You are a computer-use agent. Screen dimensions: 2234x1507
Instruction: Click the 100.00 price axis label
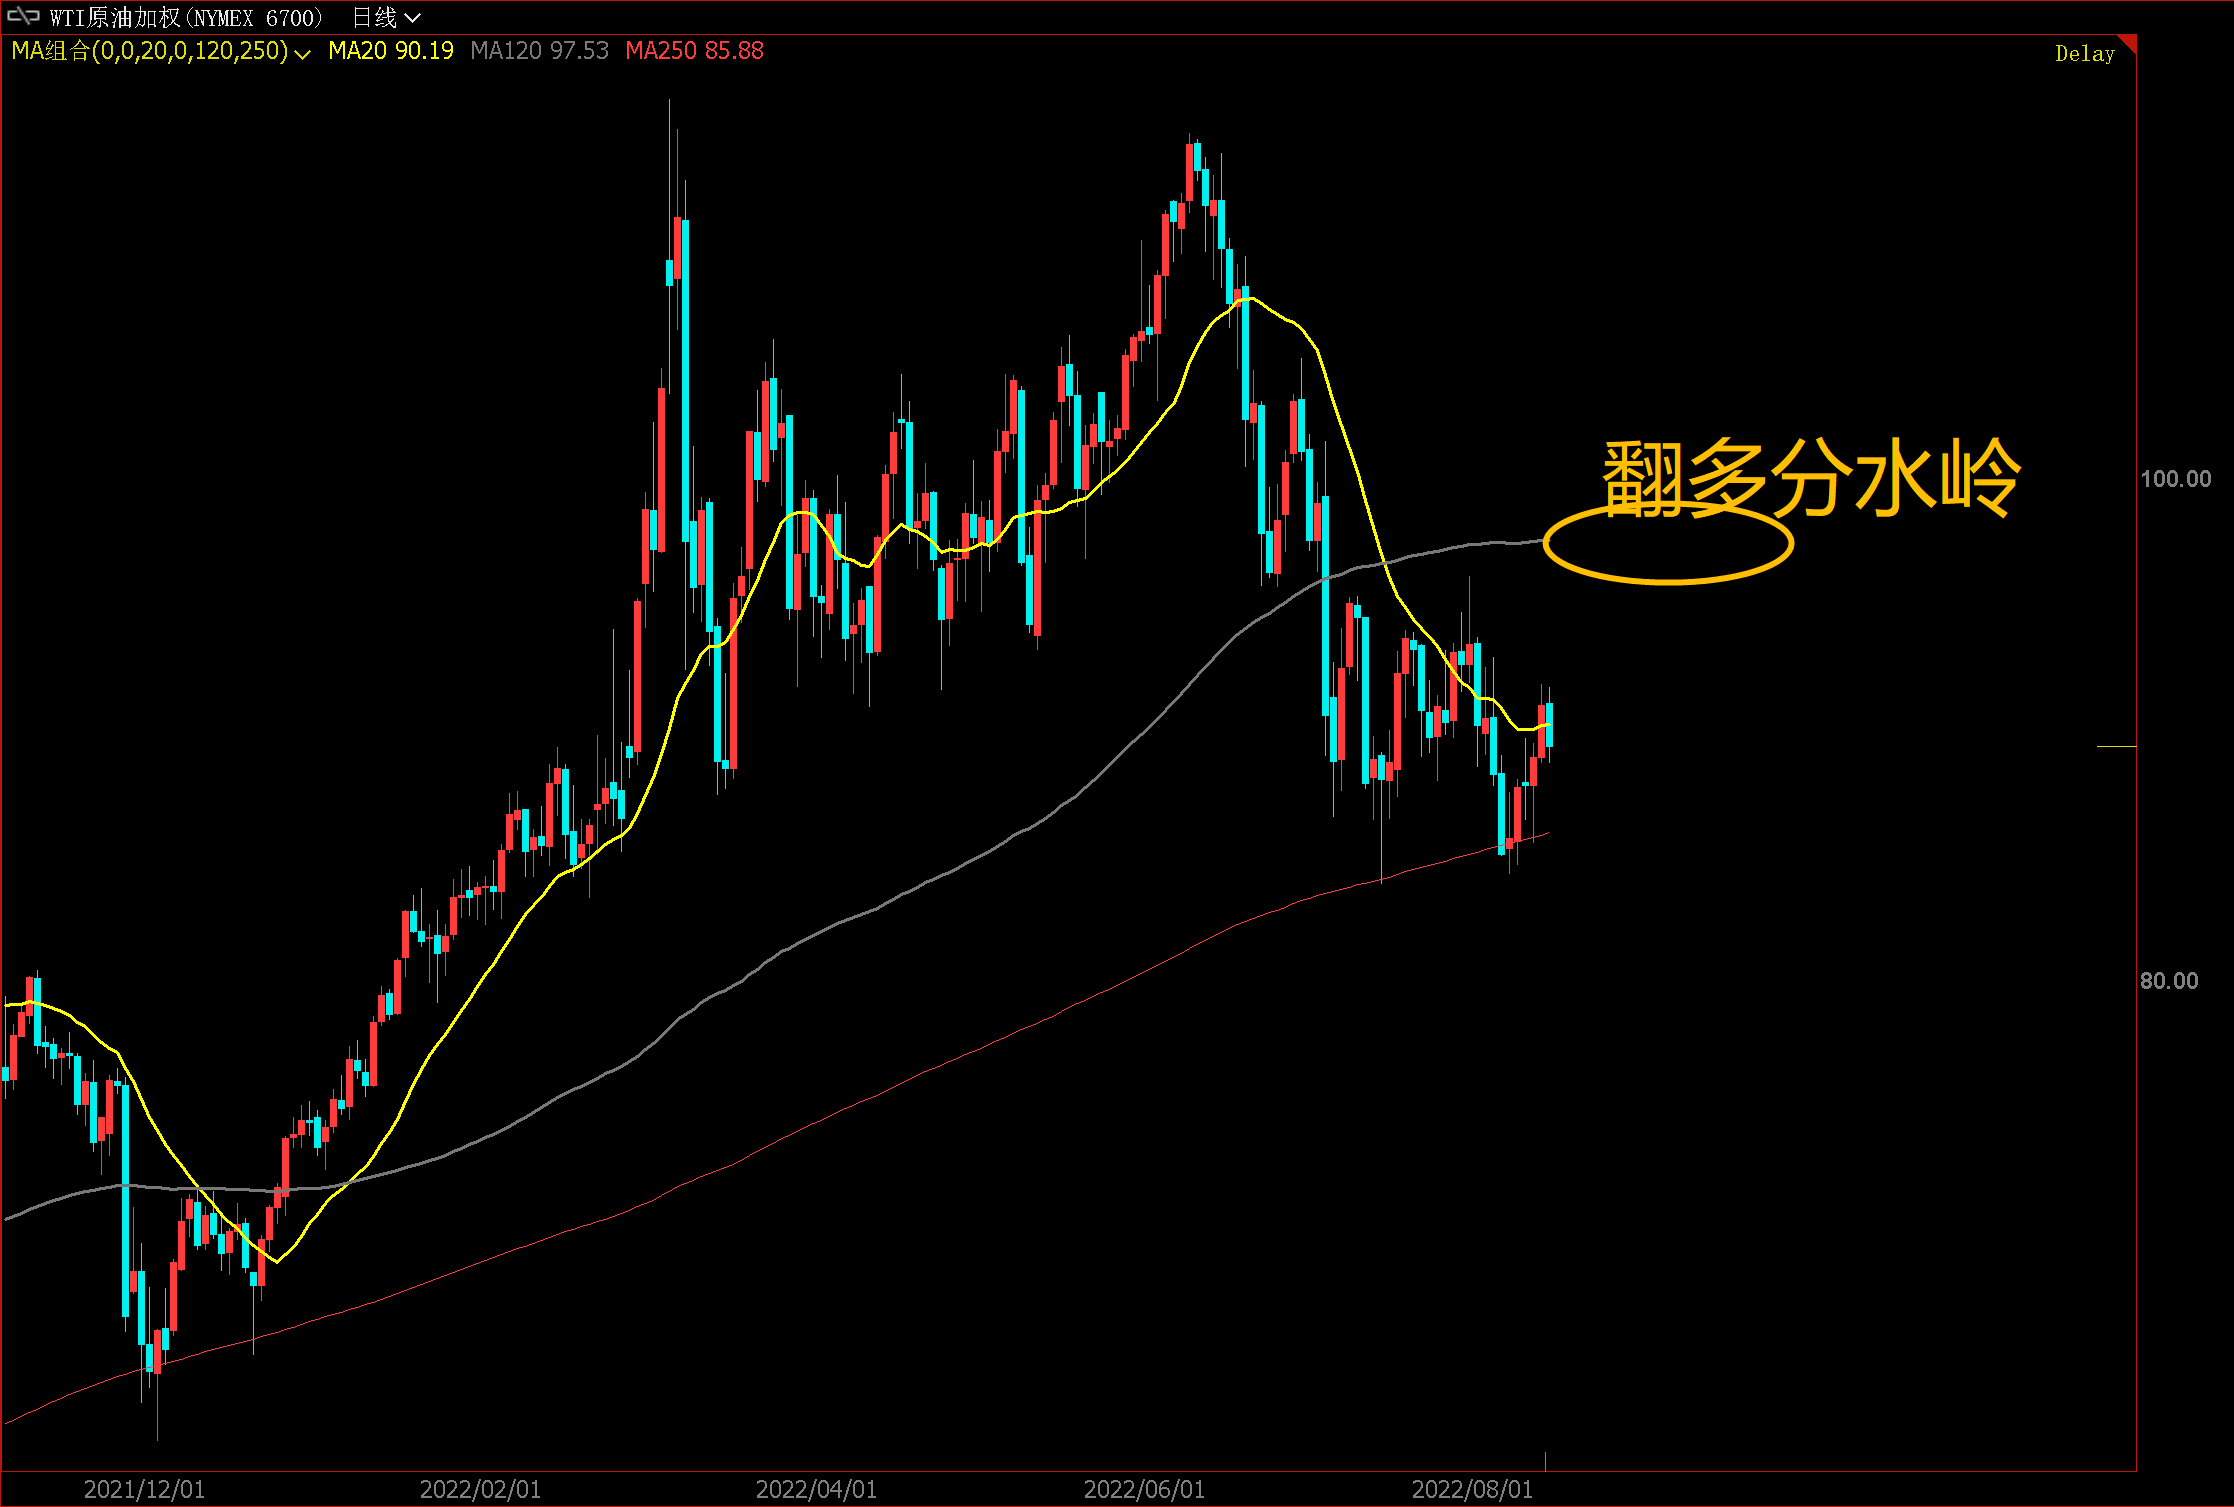tap(2175, 479)
